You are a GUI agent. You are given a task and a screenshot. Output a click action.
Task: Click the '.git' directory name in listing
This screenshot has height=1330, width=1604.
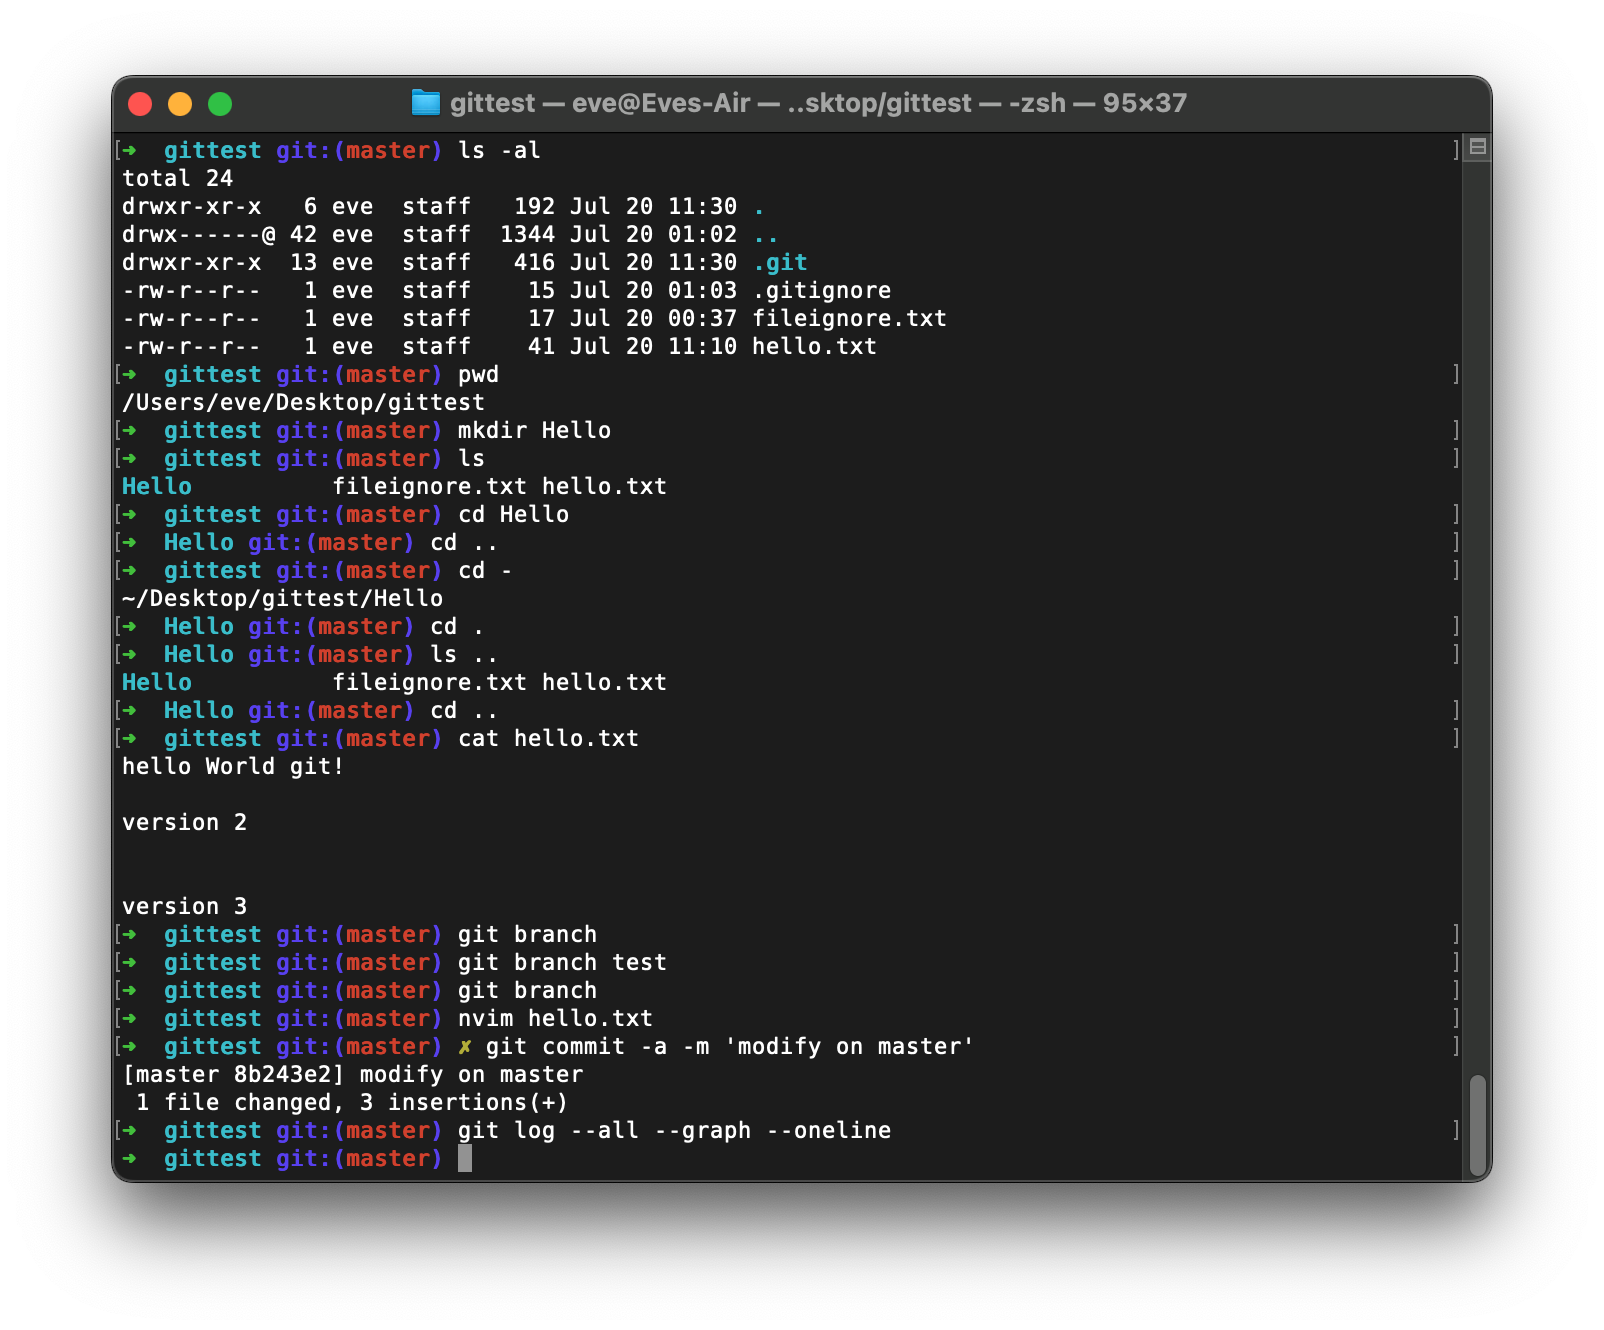tap(780, 262)
